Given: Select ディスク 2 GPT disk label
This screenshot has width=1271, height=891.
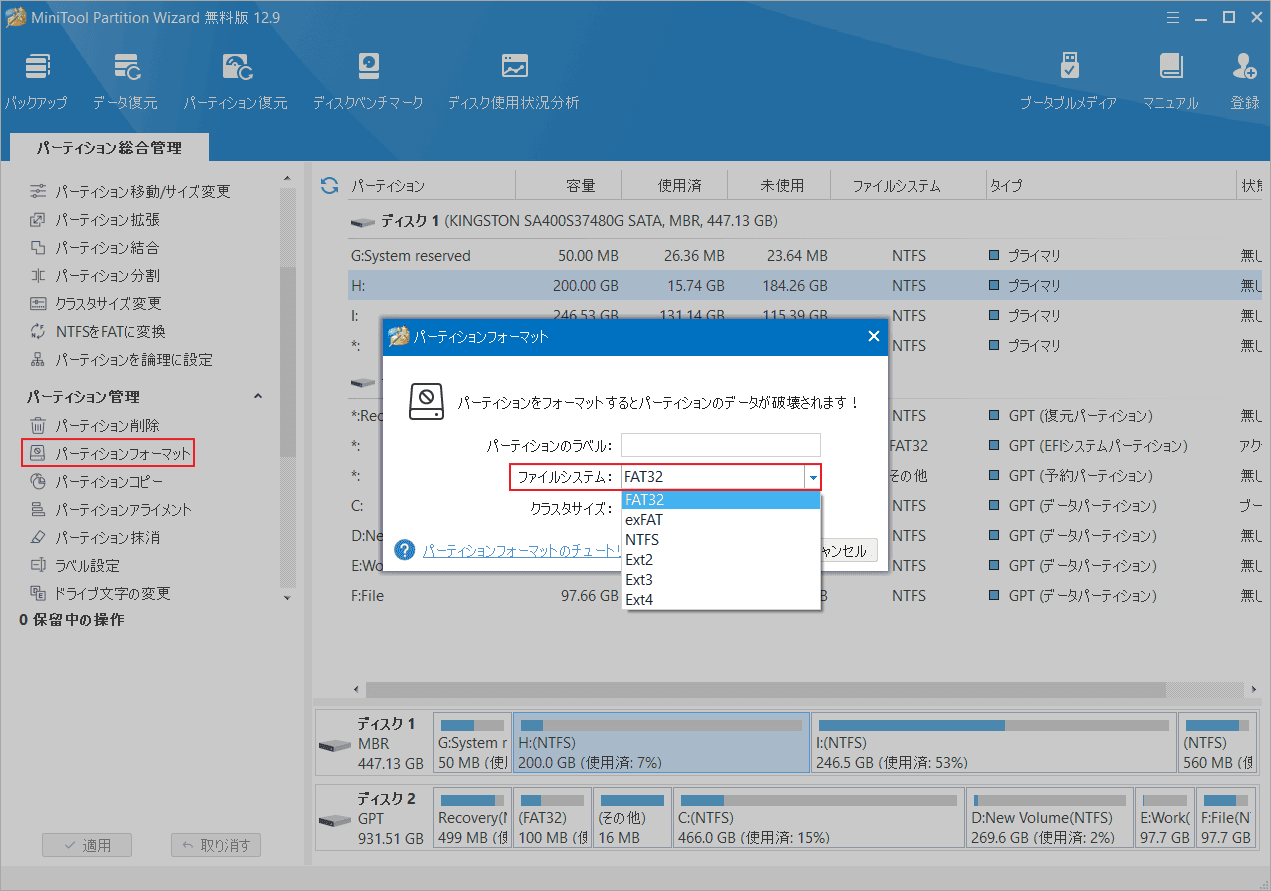Looking at the screenshot, I should (x=373, y=817).
